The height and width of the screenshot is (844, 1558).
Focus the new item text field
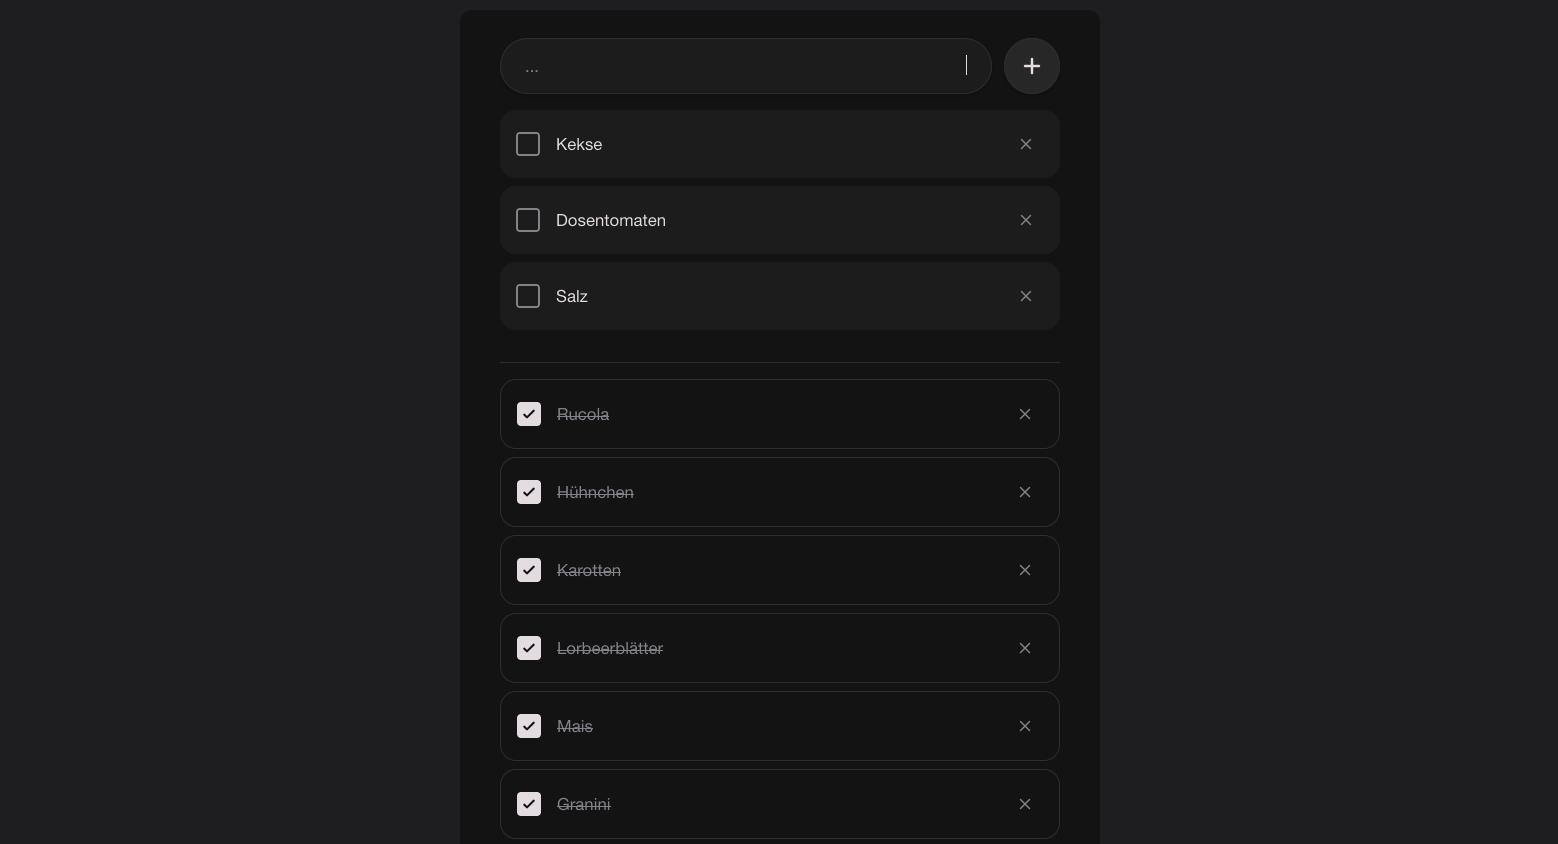tap(746, 66)
